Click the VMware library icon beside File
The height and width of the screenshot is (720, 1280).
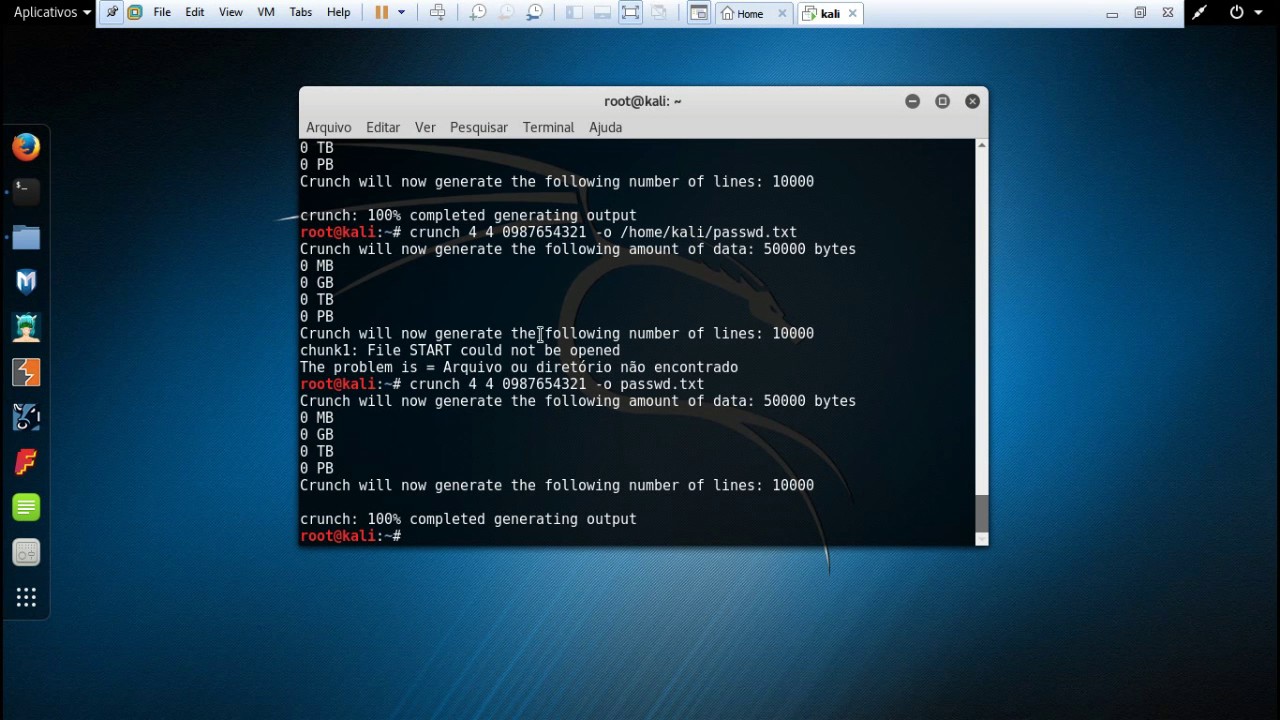[135, 13]
